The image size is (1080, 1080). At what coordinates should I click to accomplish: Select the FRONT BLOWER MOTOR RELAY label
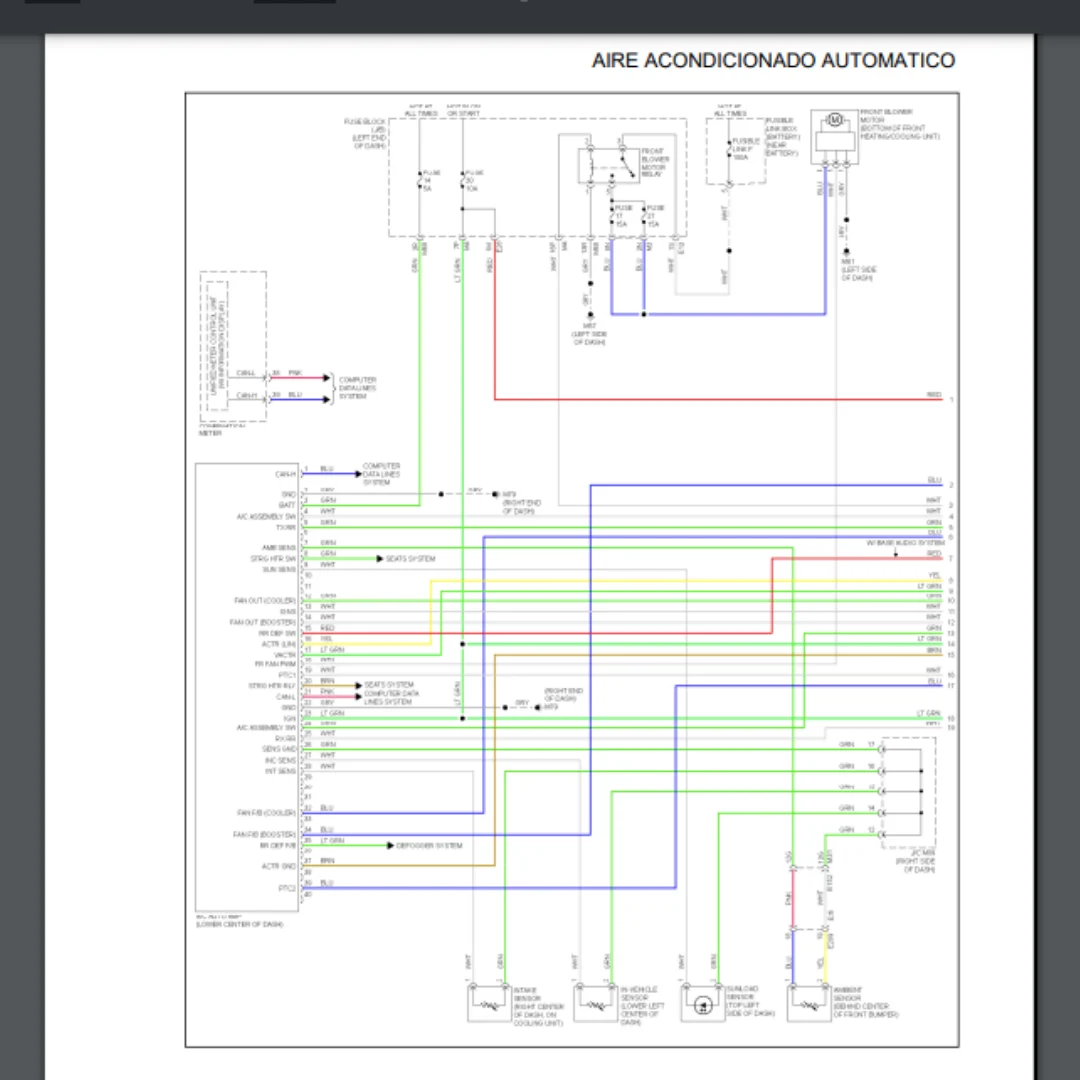(654, 163)
